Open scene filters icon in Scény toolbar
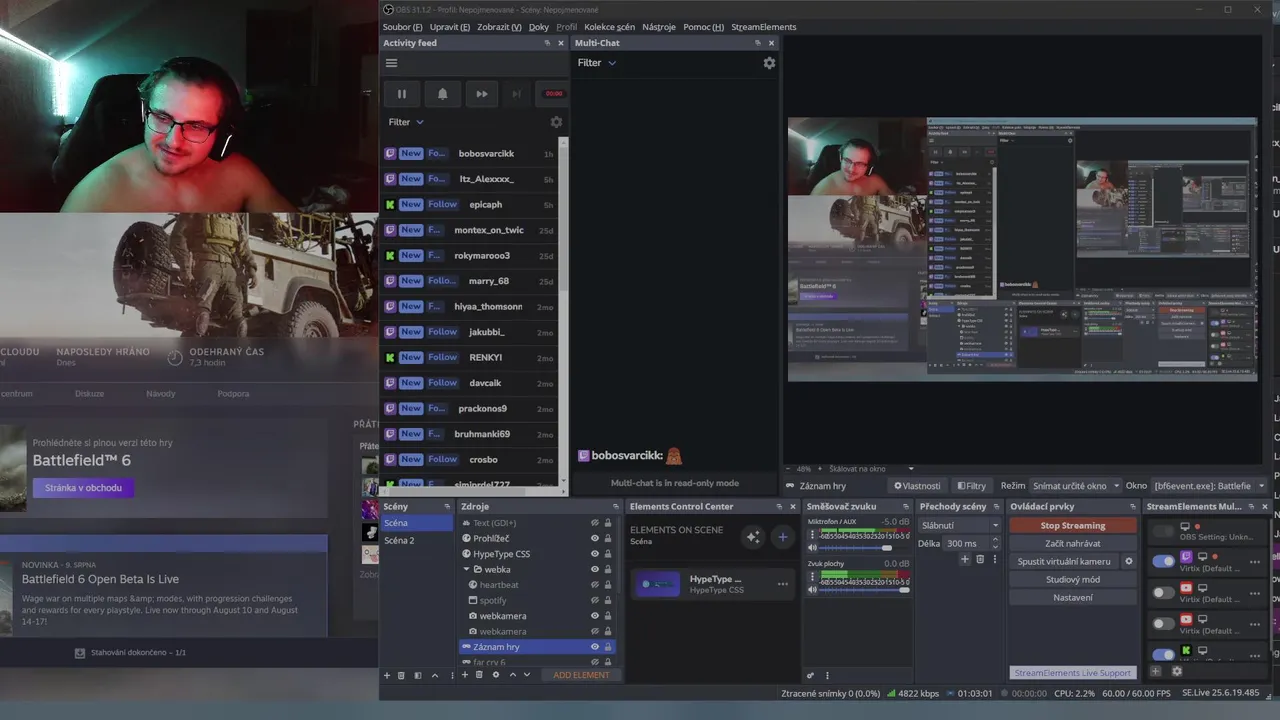1280x720 pixels. [x=418, y=675]
